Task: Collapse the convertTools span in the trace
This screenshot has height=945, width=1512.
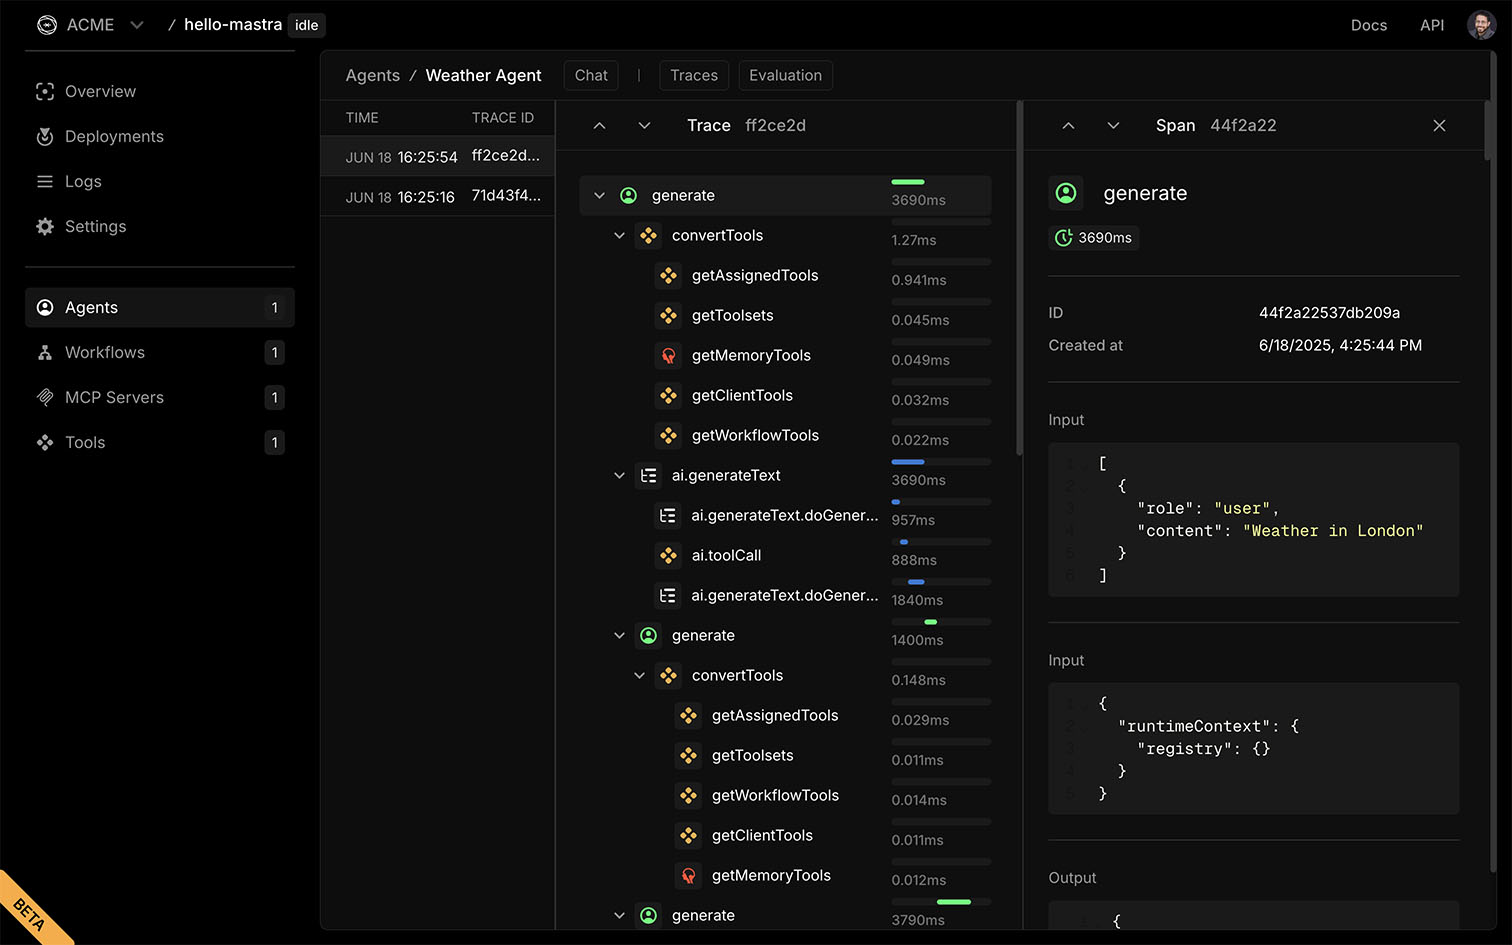Action: (619, 235)
